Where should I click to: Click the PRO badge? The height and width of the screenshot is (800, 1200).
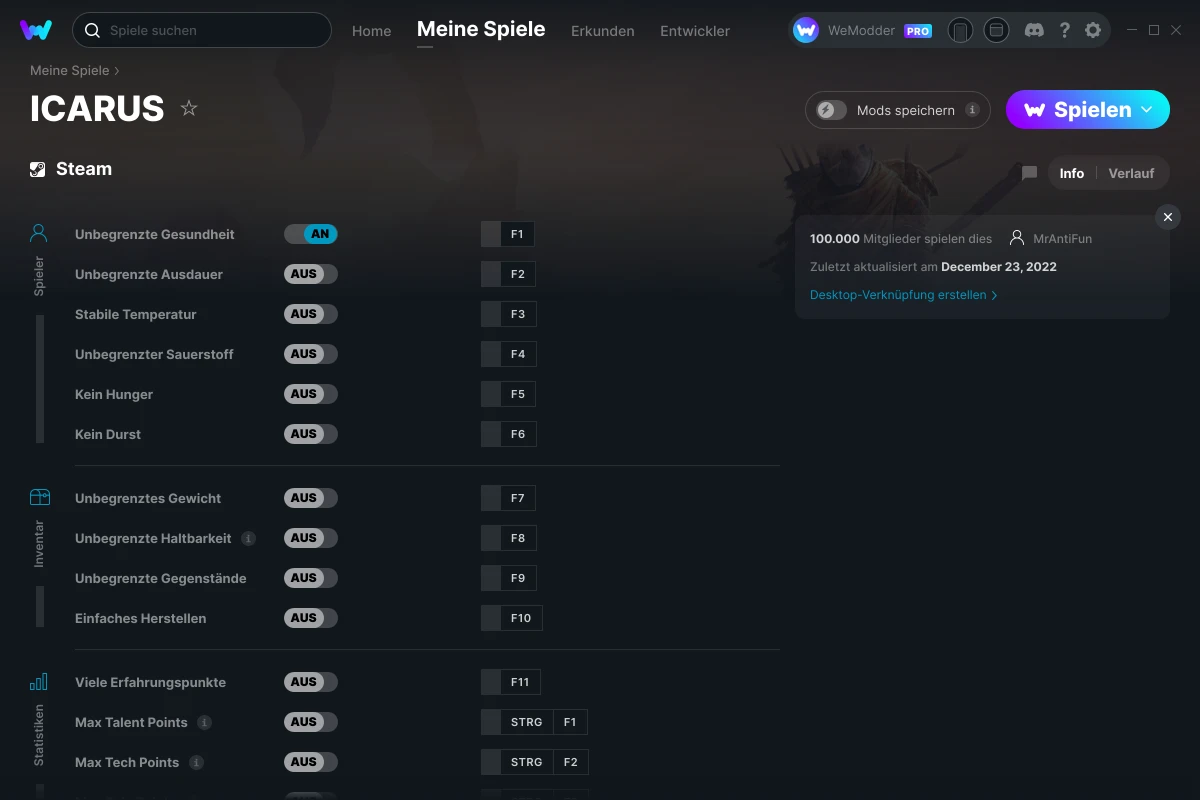point(918,31)
